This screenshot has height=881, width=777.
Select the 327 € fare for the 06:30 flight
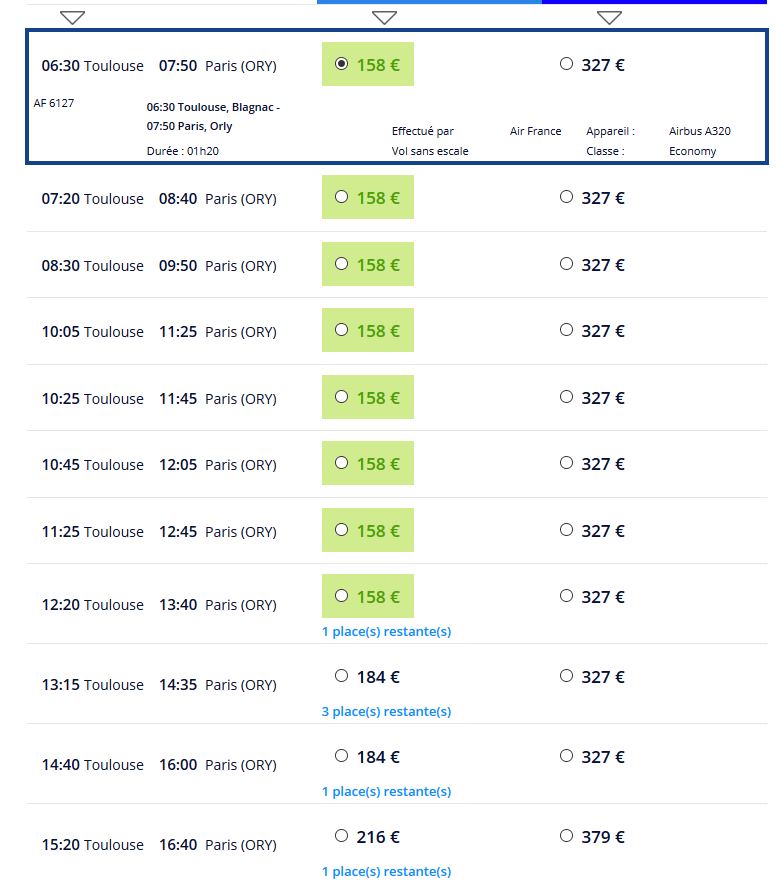[x=566, y=64]
